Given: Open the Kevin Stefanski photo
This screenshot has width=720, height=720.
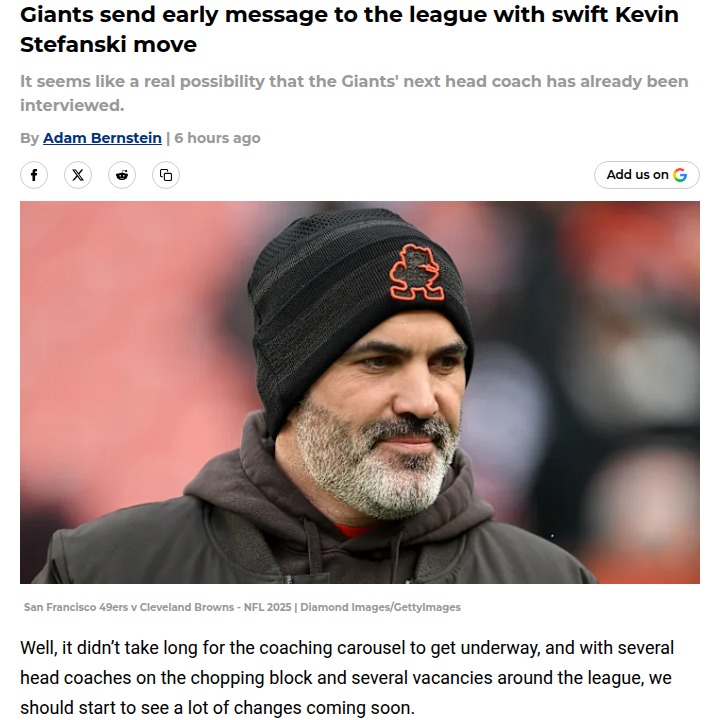Looking at the screenshot, I should tap(360, 393).
